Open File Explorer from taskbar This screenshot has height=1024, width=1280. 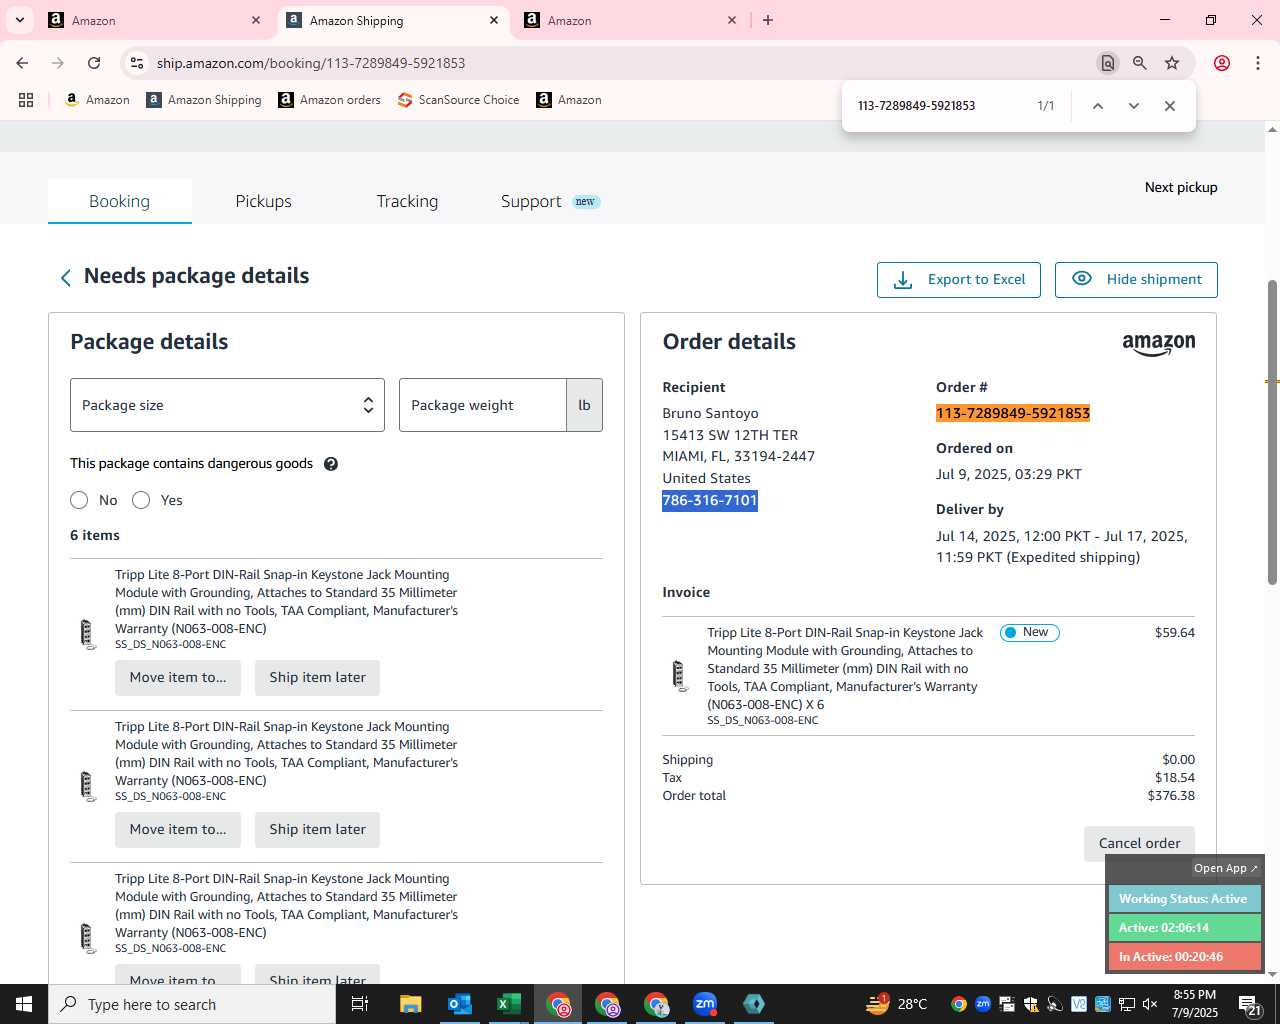tap(411, 1004)
